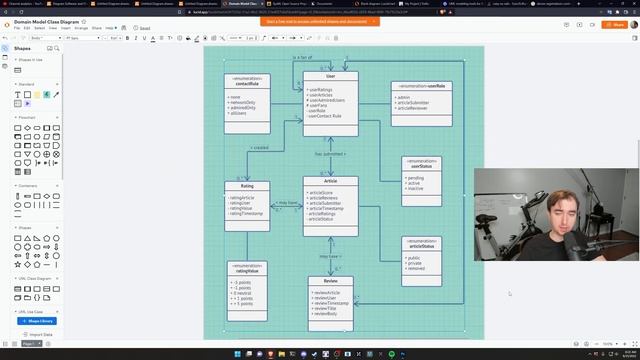Collapse the Standard shapes section
The width and height of the screenshot is (640, 360).
tap(16, 84)
